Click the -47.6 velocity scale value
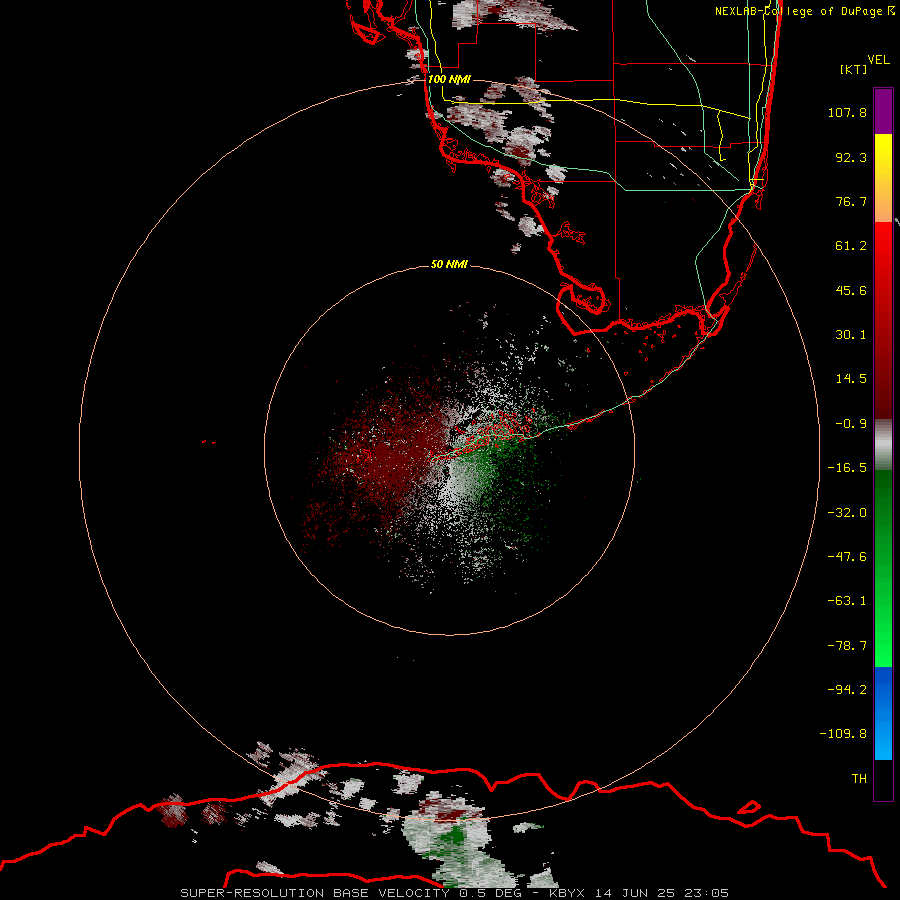Viewport: 900px width, 900px height. click(x=847, y=557)
